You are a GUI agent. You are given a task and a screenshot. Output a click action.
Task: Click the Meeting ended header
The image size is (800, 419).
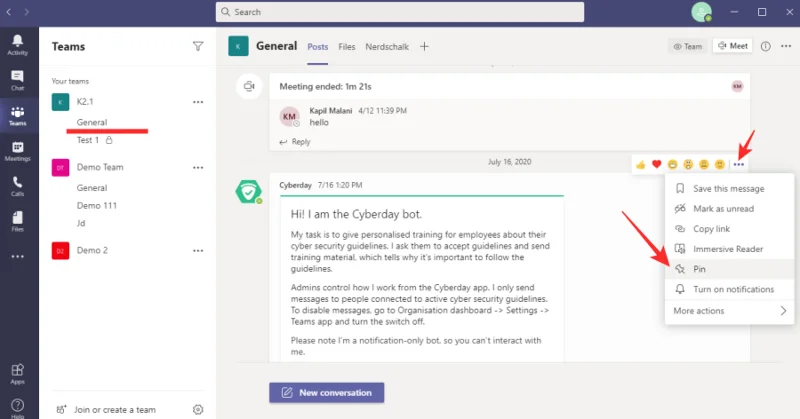click(325, 87)
